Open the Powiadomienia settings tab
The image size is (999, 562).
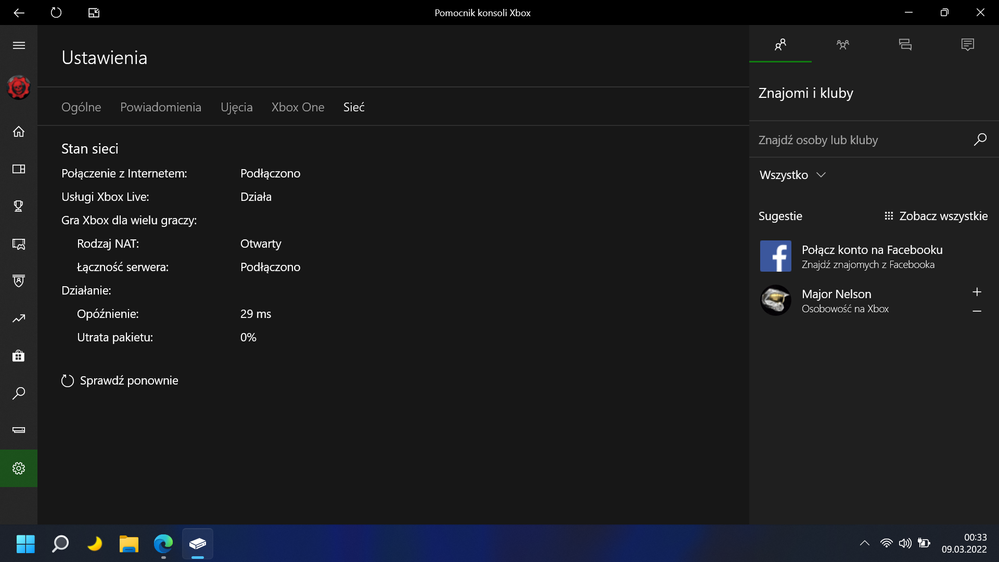160,107
